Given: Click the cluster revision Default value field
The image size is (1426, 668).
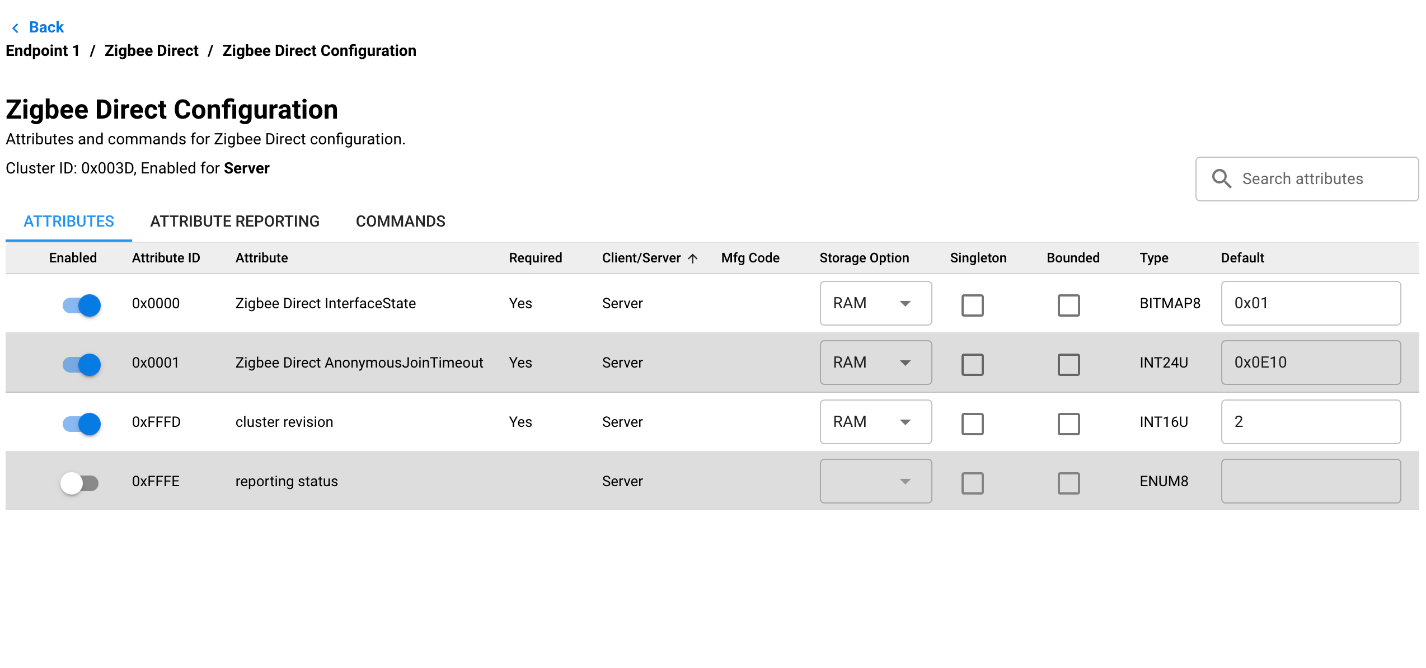Looking at the screenshot, I should click(1310, 422).
